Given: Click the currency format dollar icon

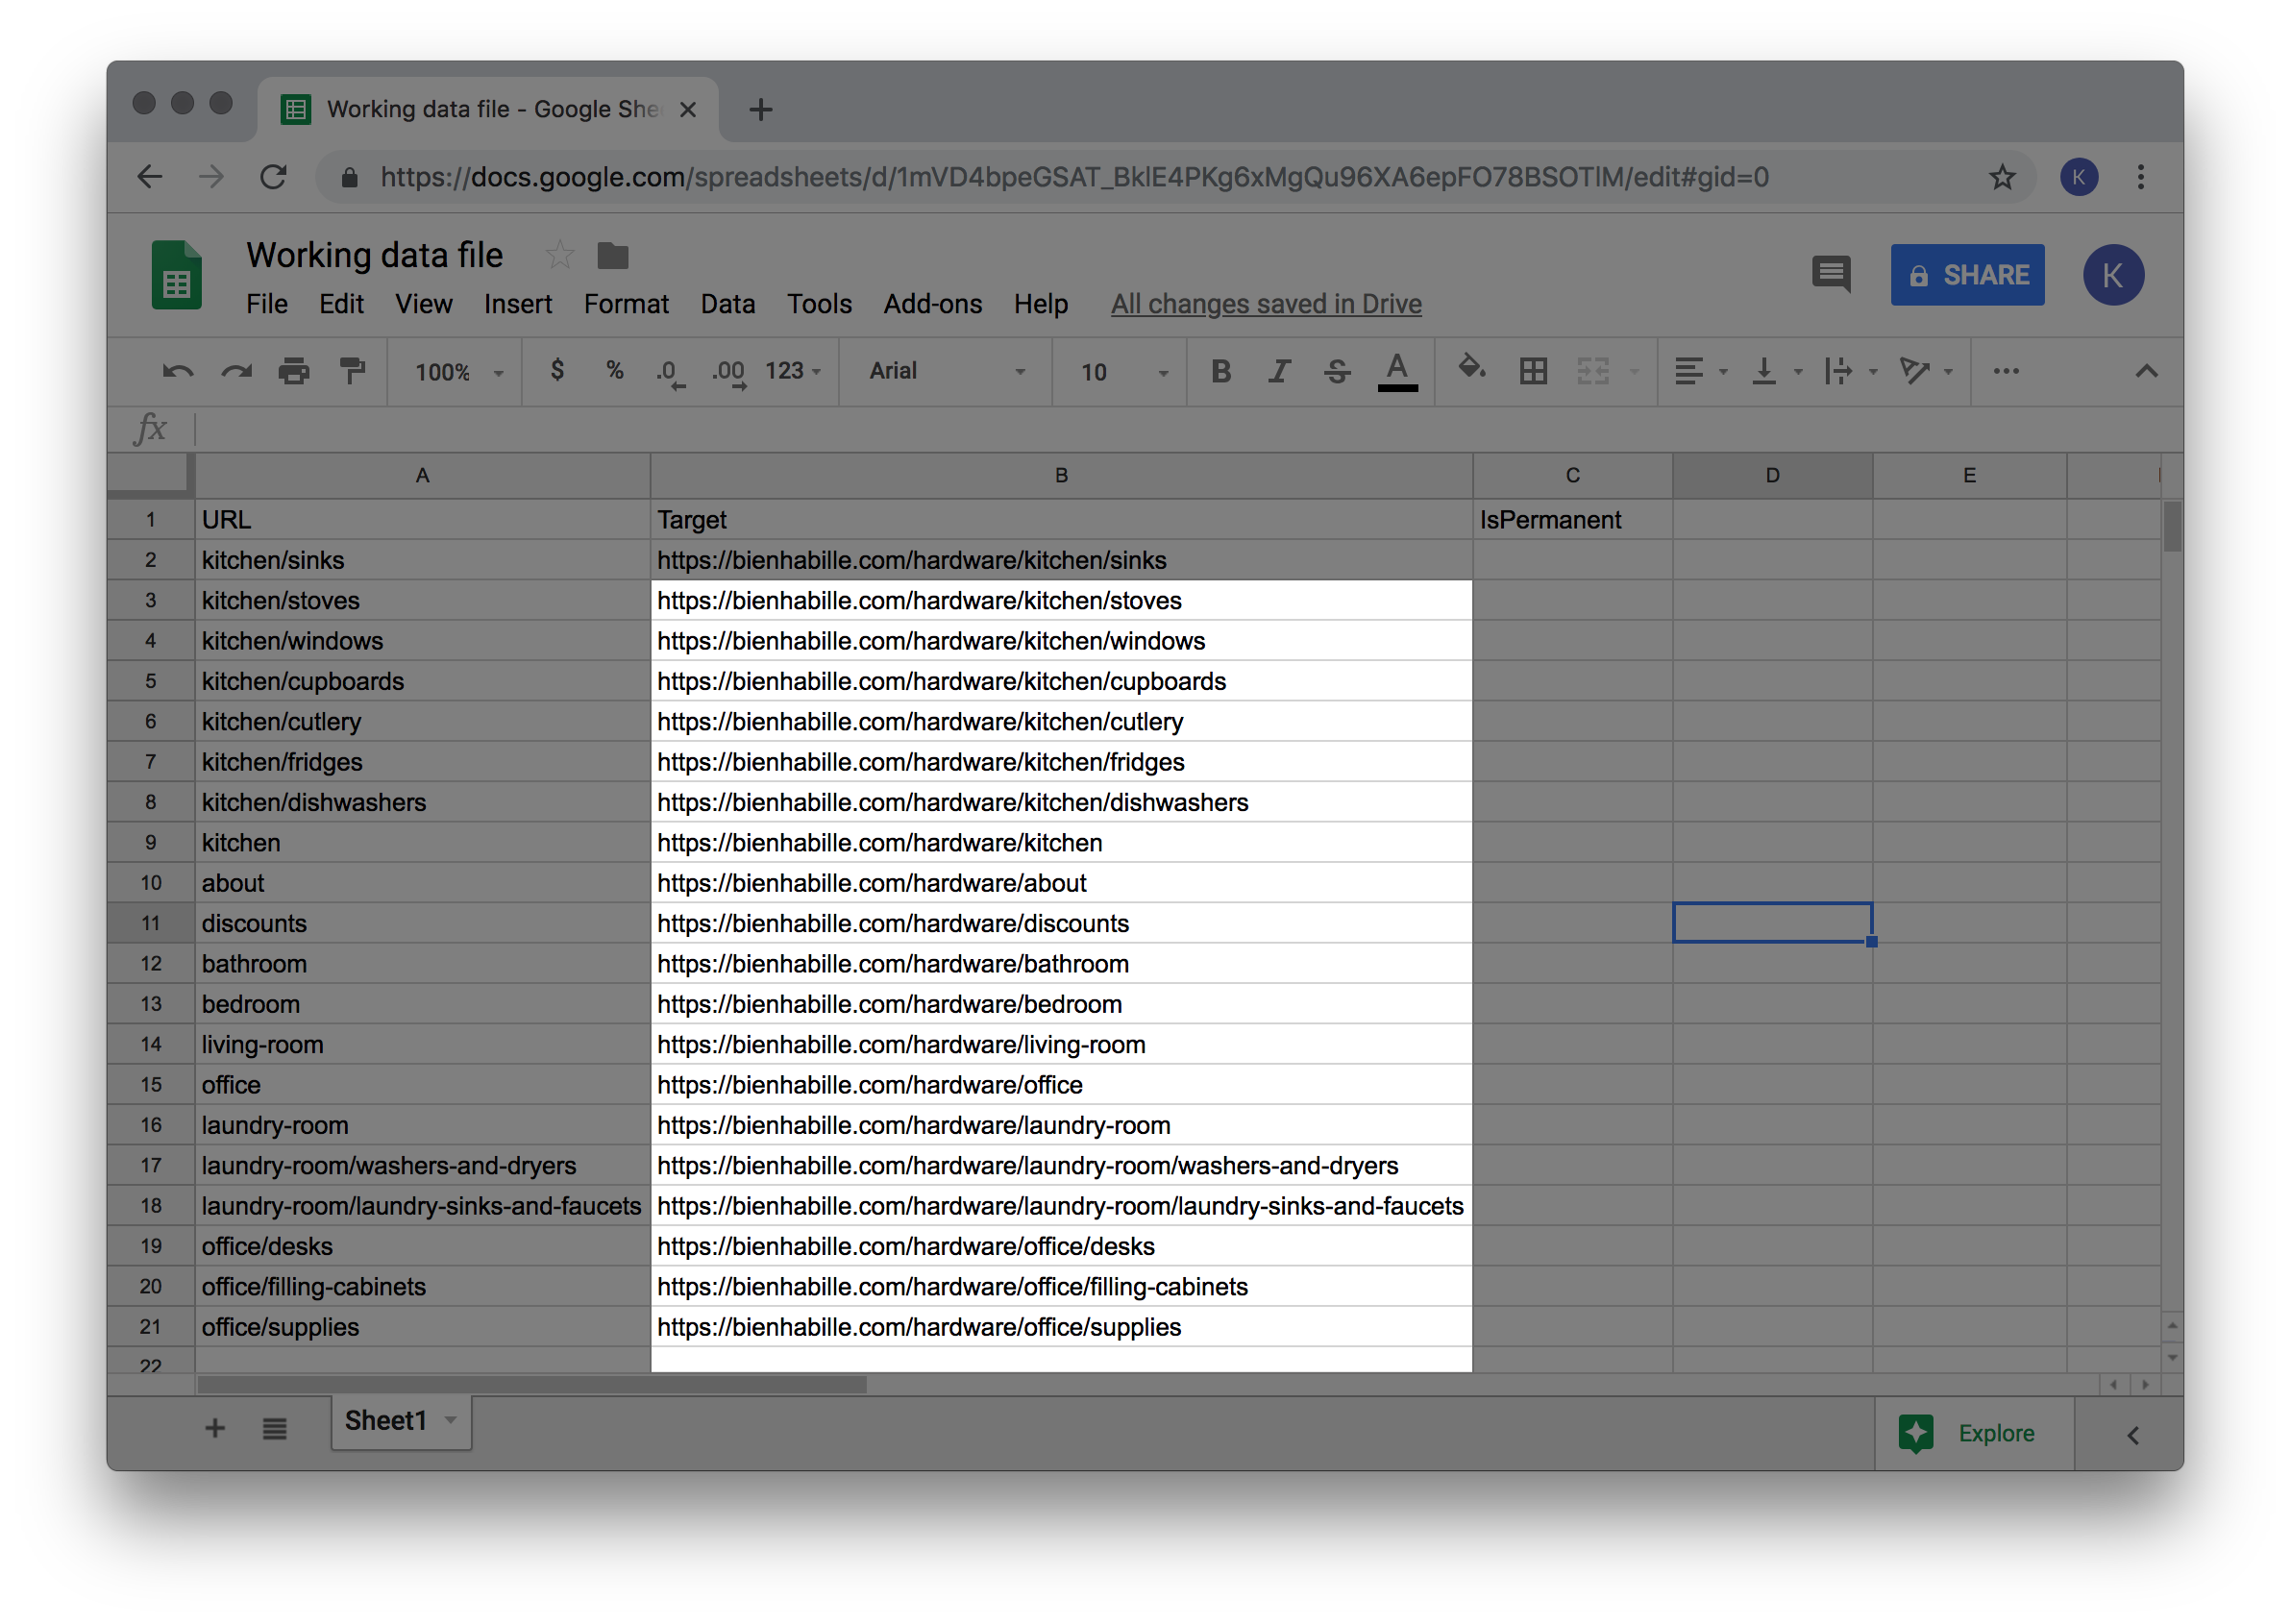Looking at the screenshot, I should coord(555,373).
